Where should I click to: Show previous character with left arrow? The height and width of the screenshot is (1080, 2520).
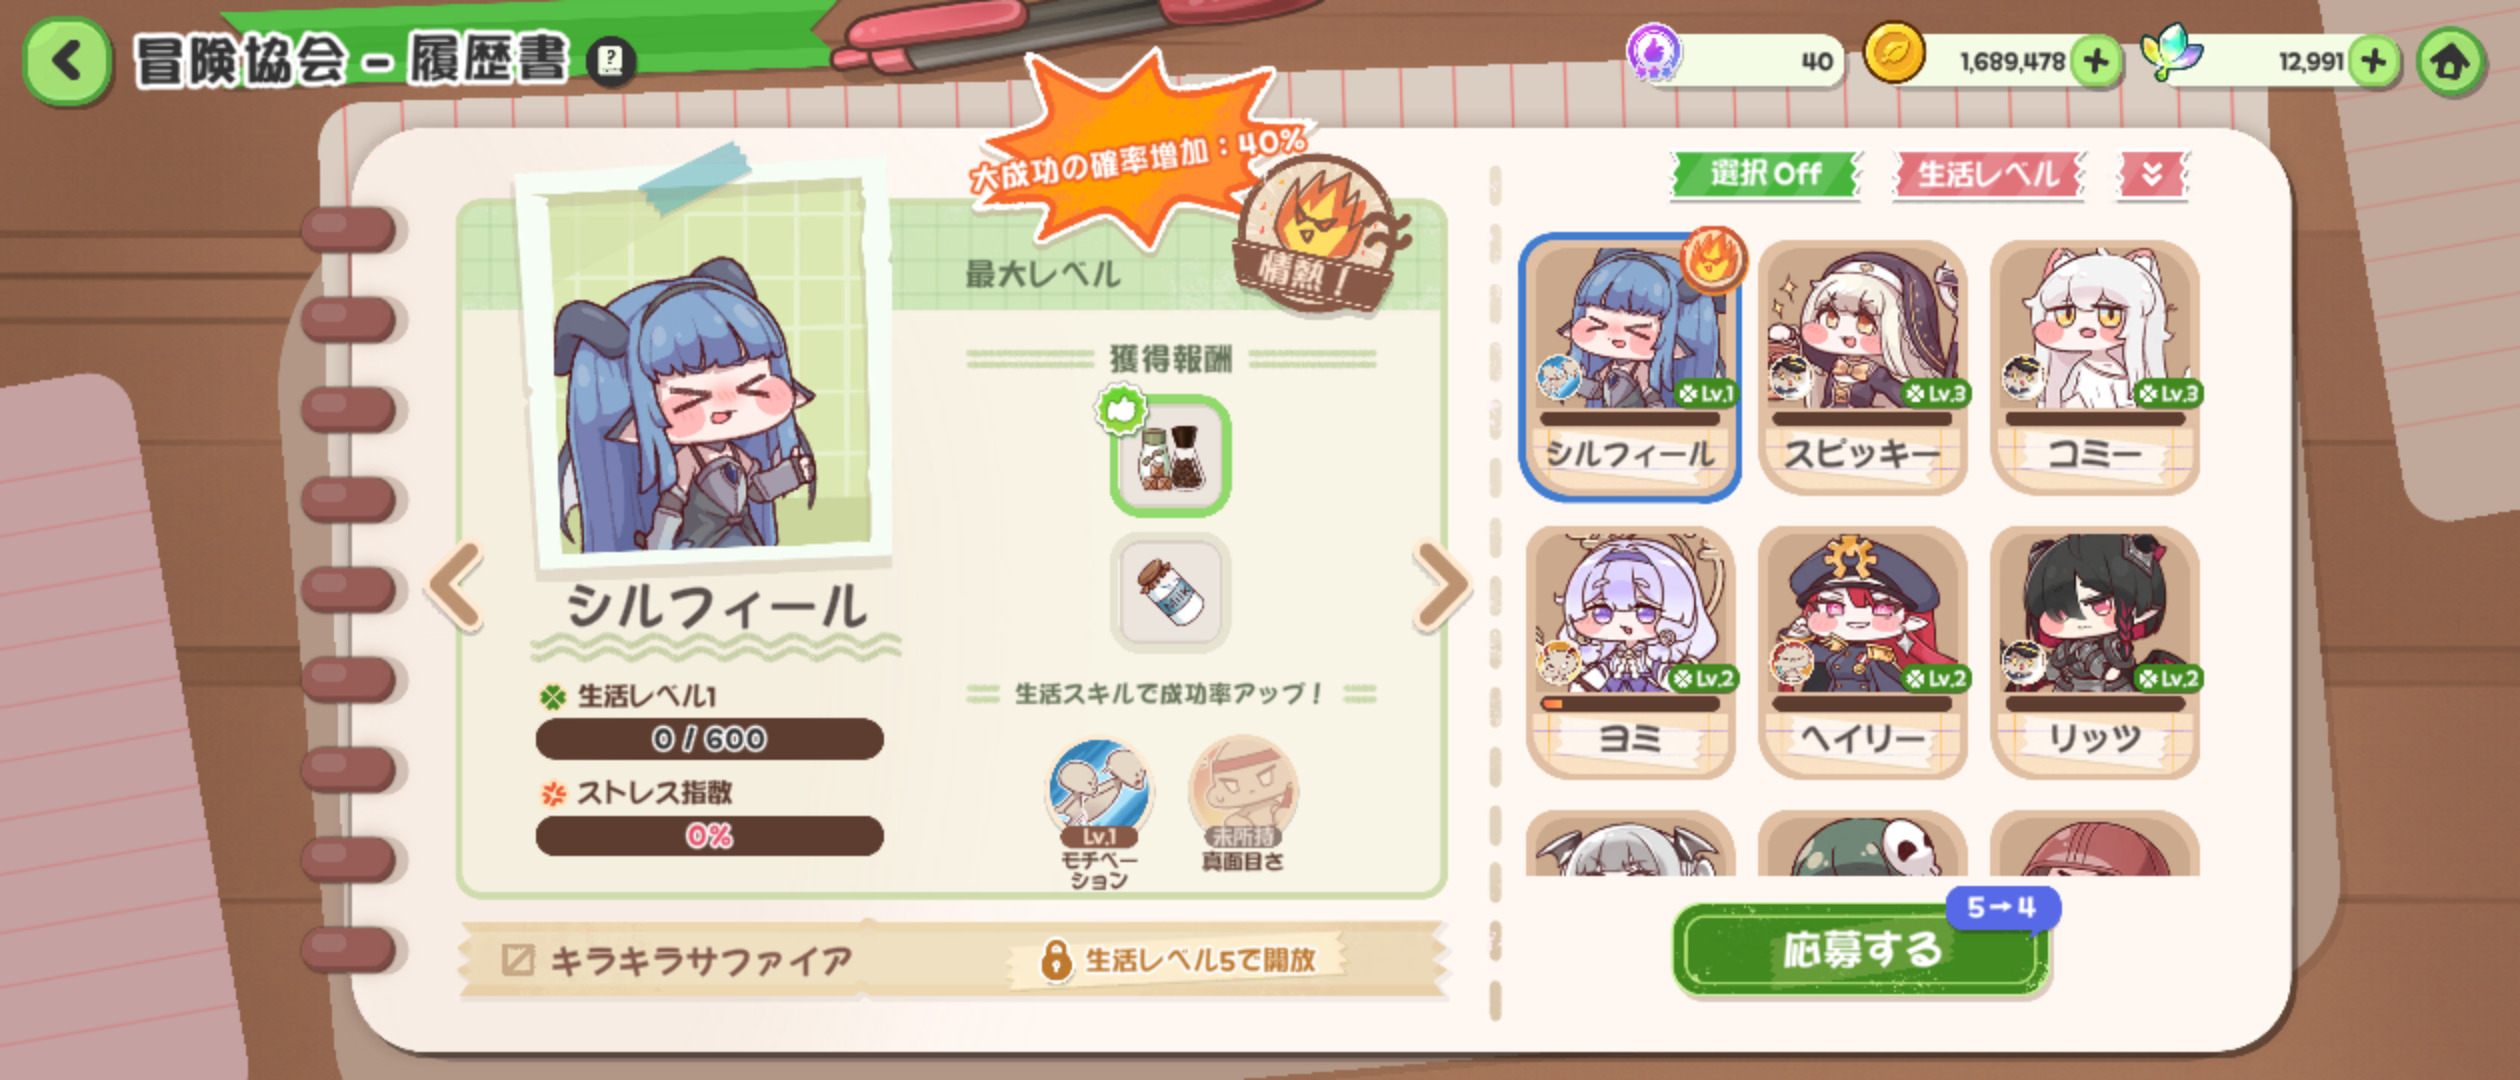(x=456, y=587)
